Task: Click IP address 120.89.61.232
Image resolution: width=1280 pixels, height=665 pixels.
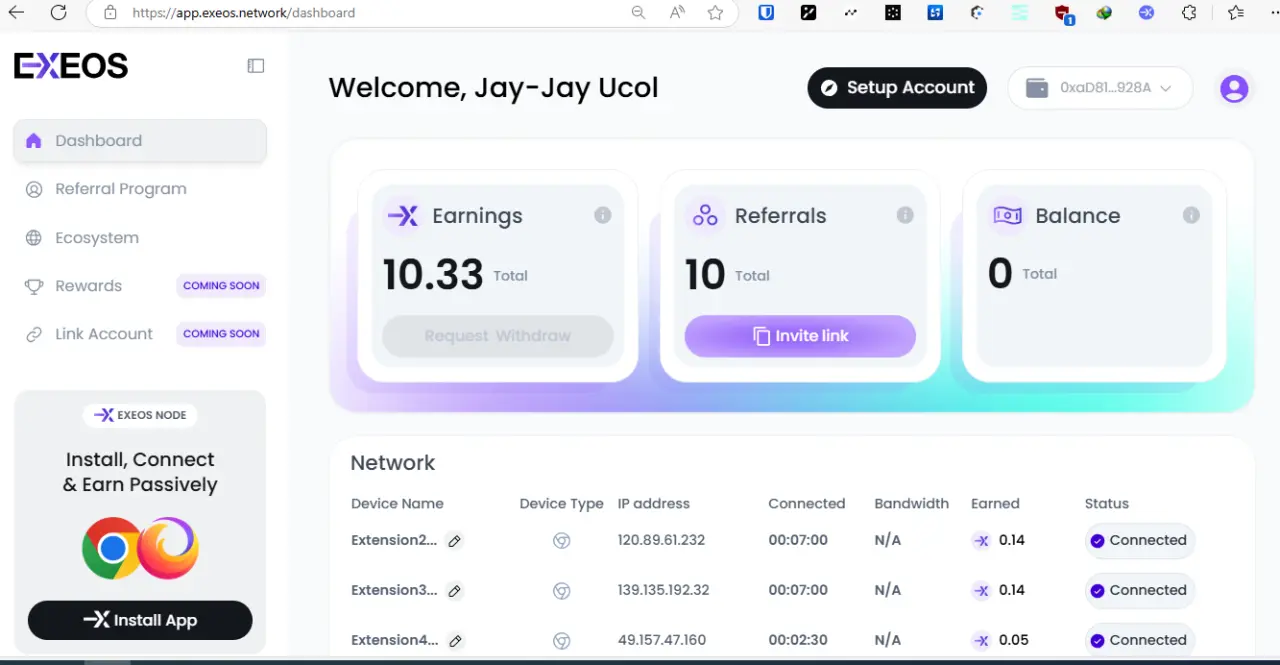Action: pos(661,540)
